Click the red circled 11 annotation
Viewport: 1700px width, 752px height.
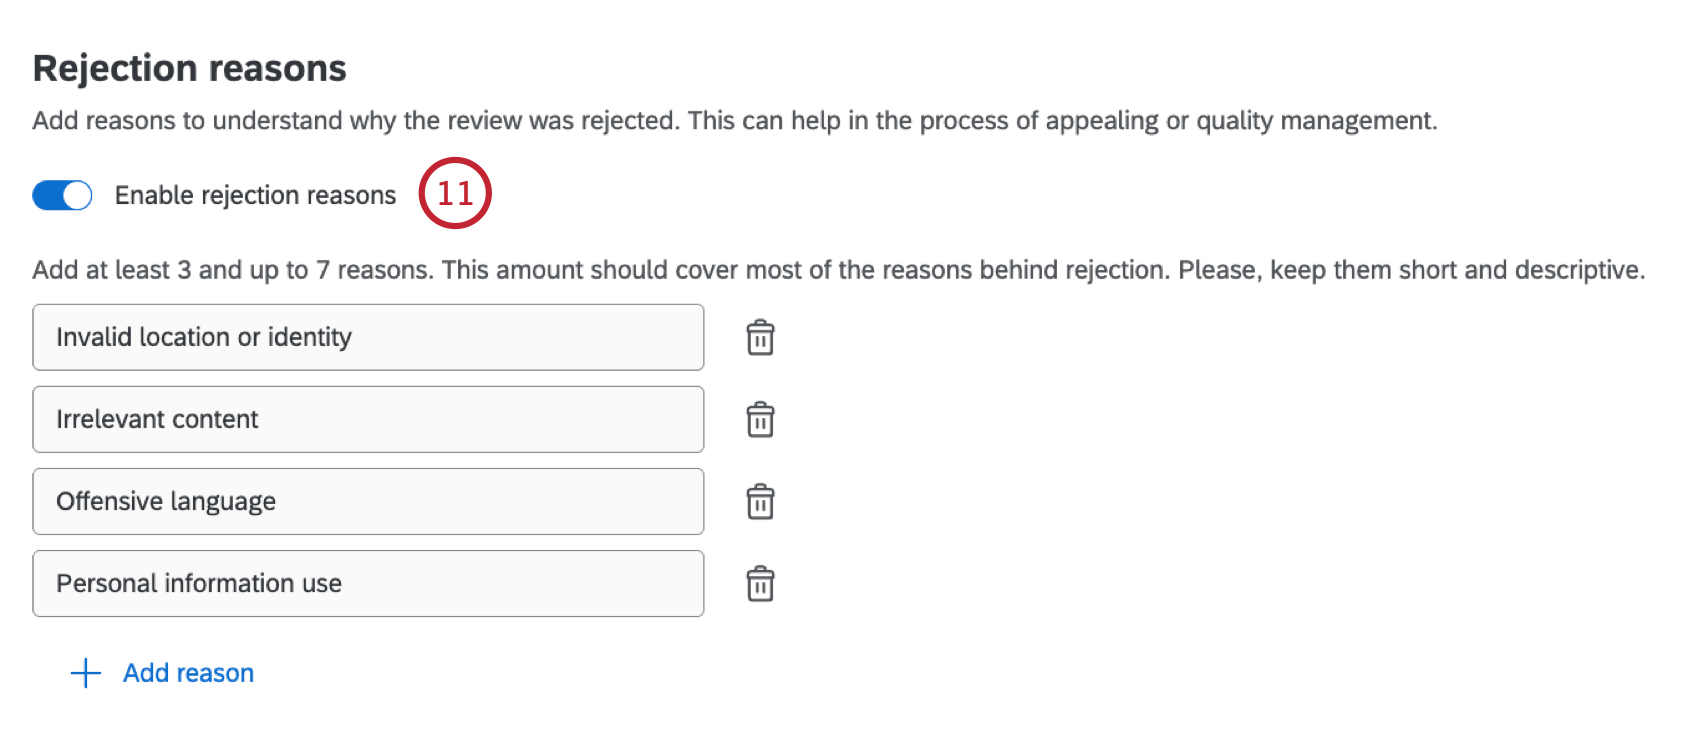pyautogui.click(x=456, y=194)
